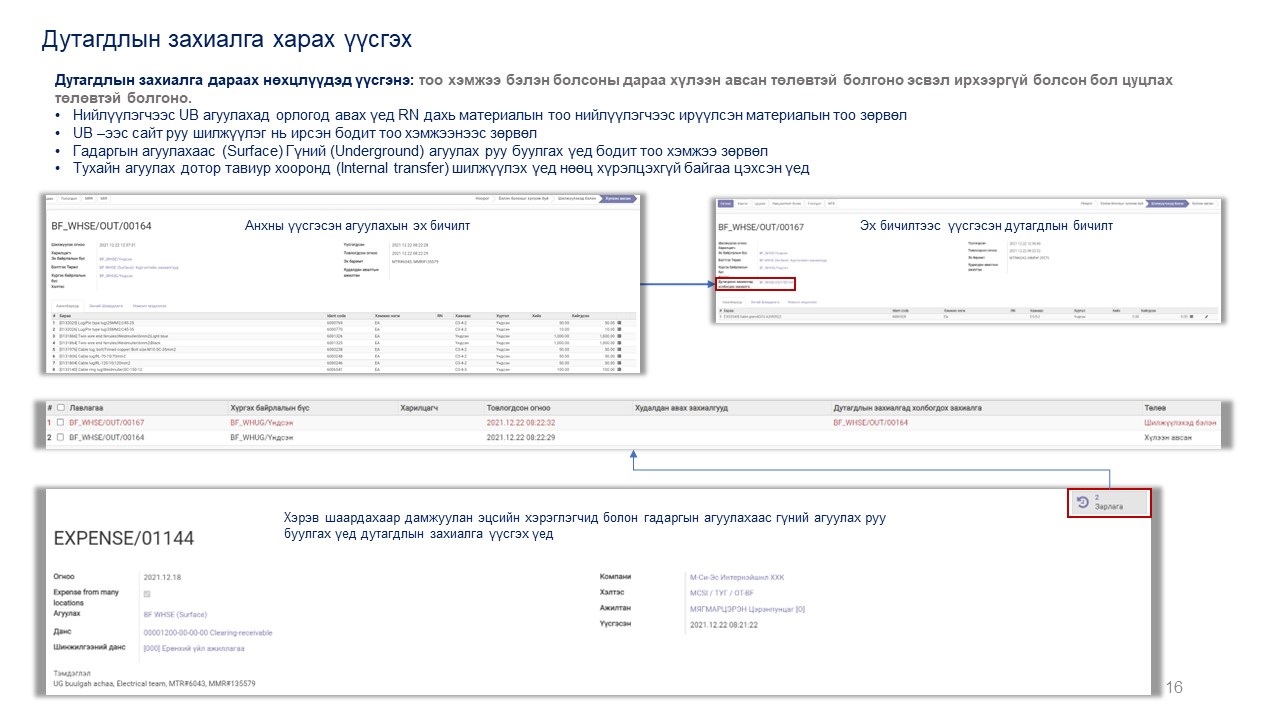Click the created timestamp 2021.12.22 08:21:22

(x=724, y=624)
